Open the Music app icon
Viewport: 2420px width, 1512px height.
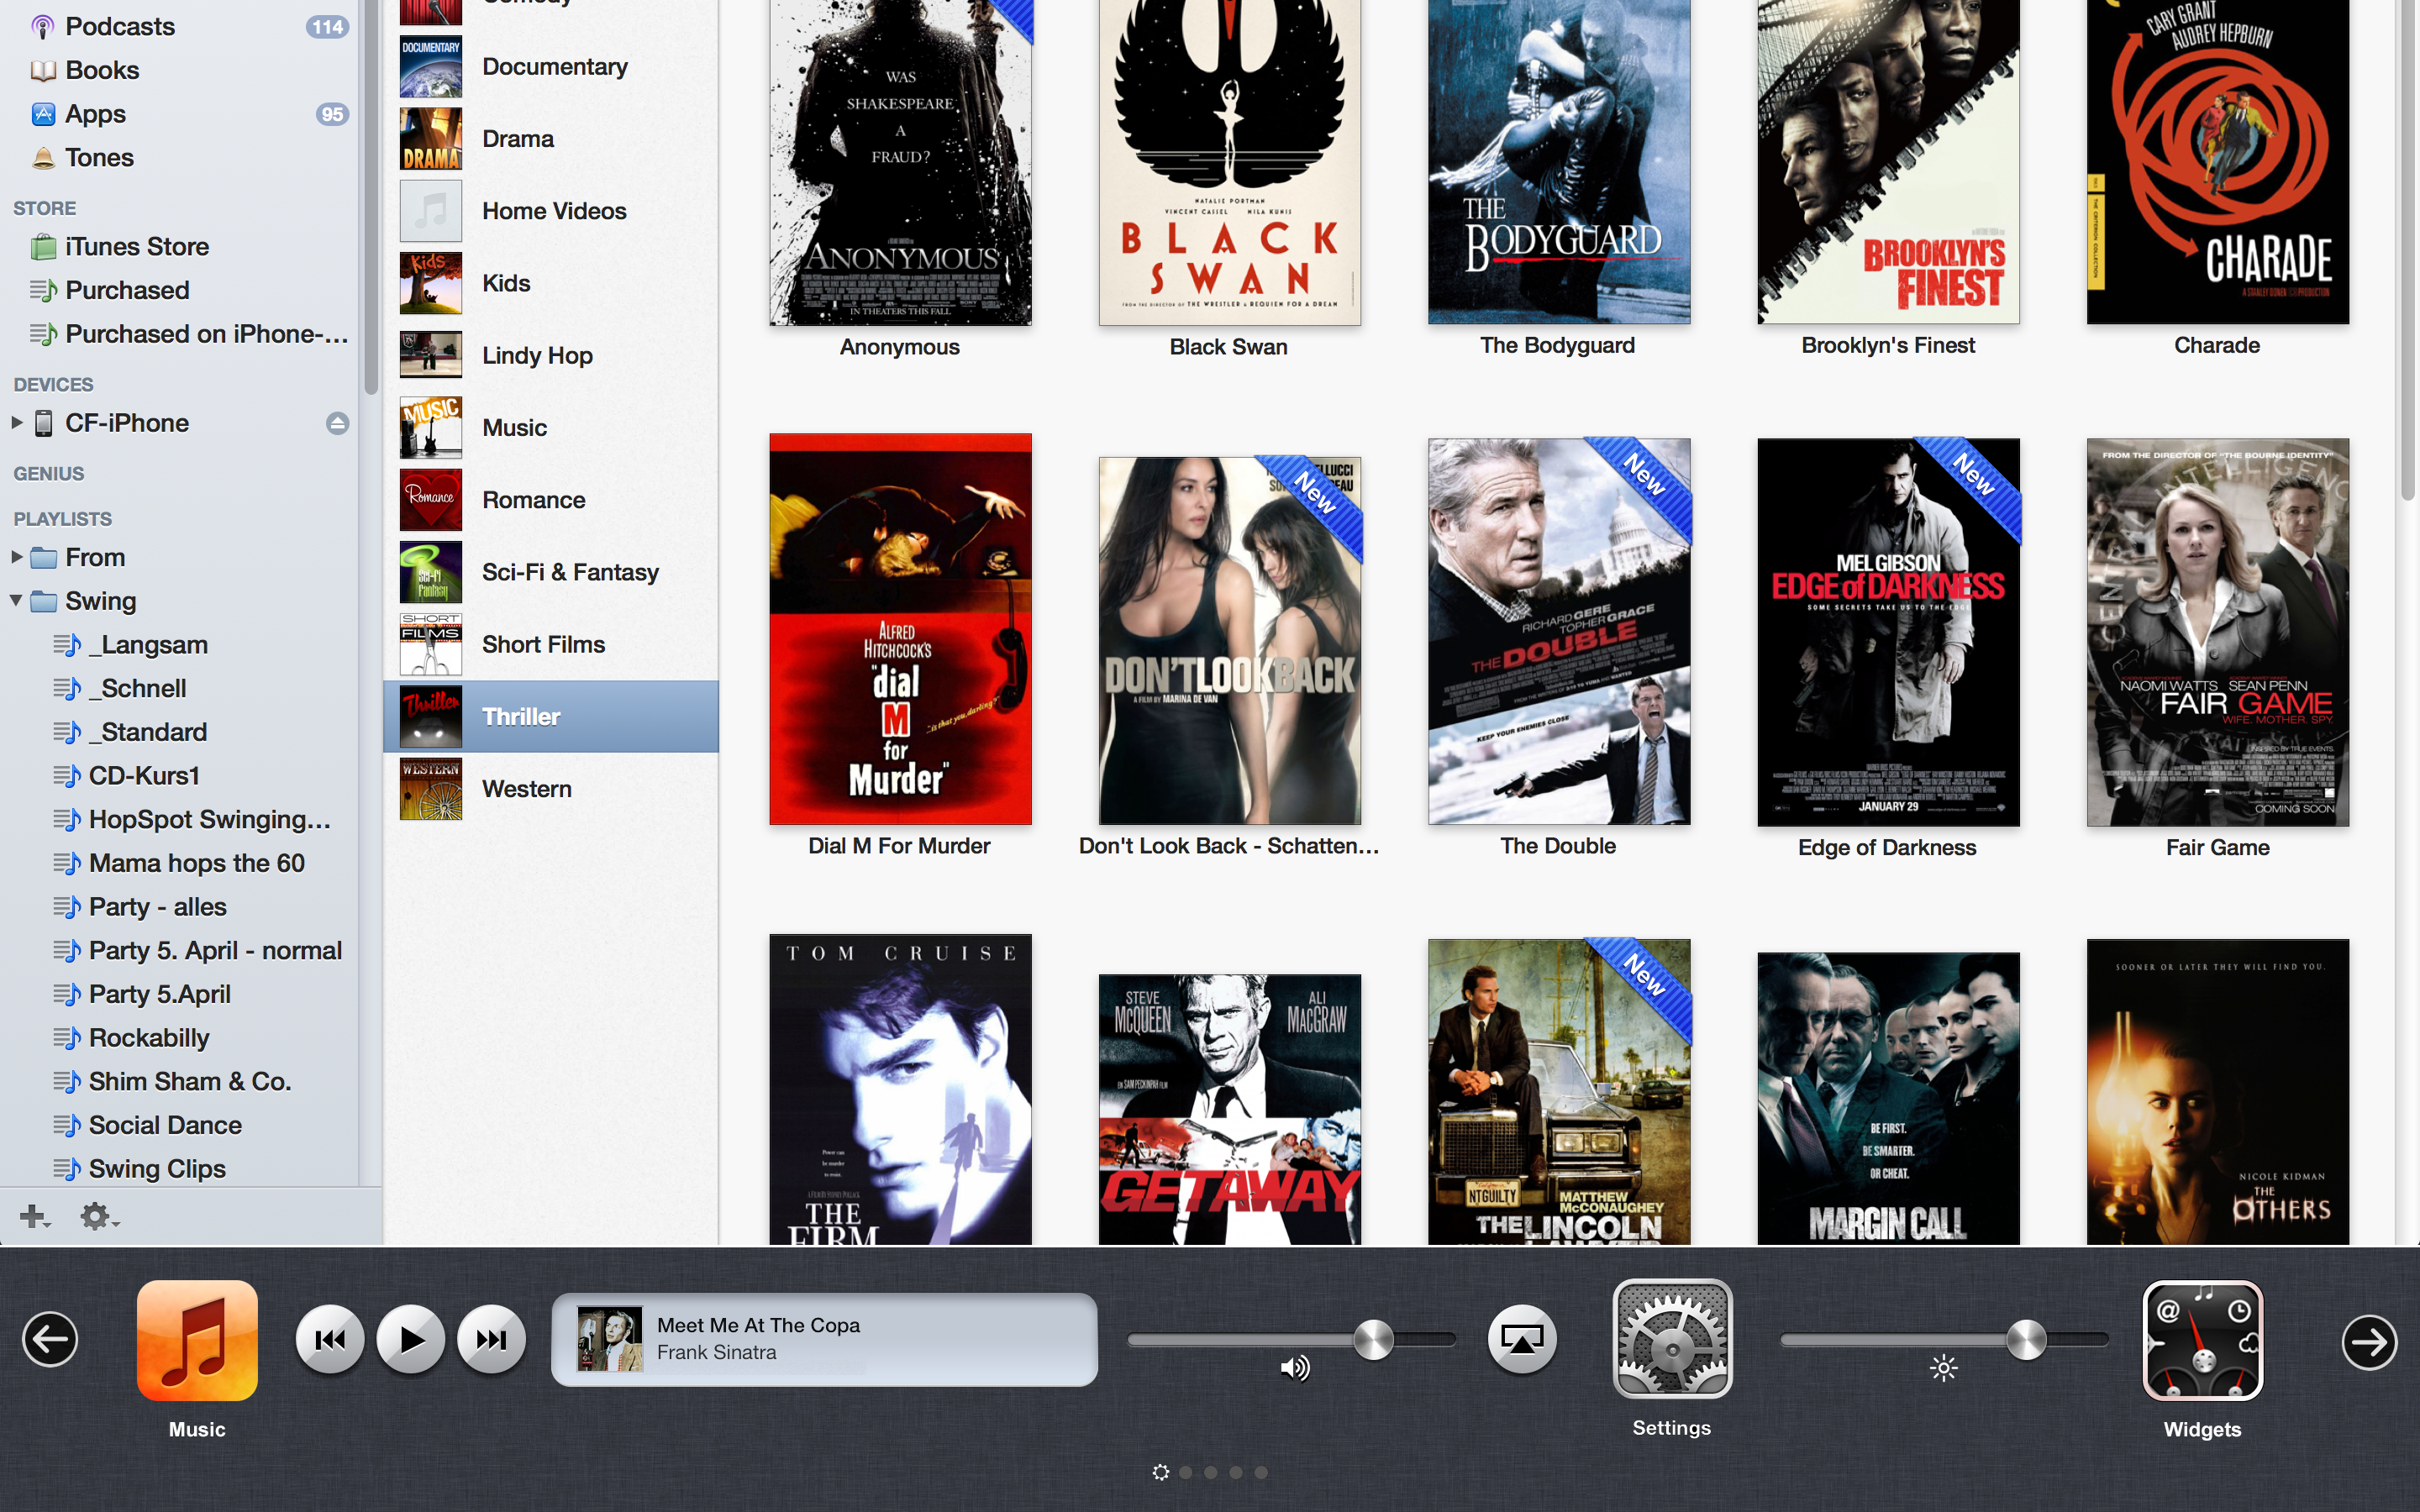pos(197,1340)
